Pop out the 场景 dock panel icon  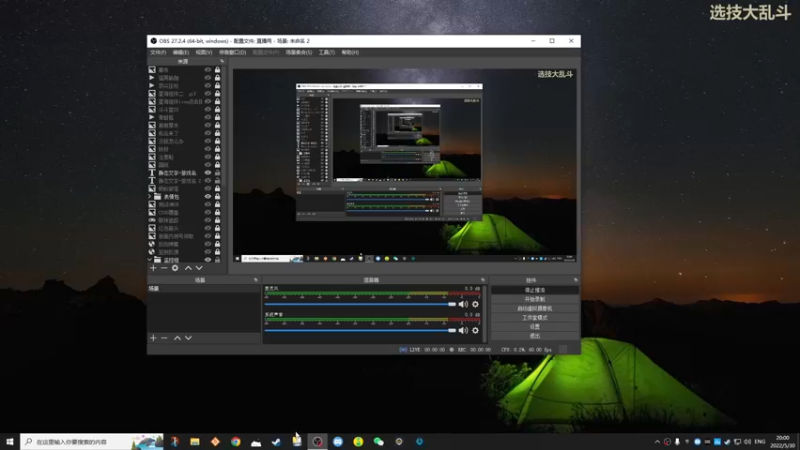click(256, 280)
